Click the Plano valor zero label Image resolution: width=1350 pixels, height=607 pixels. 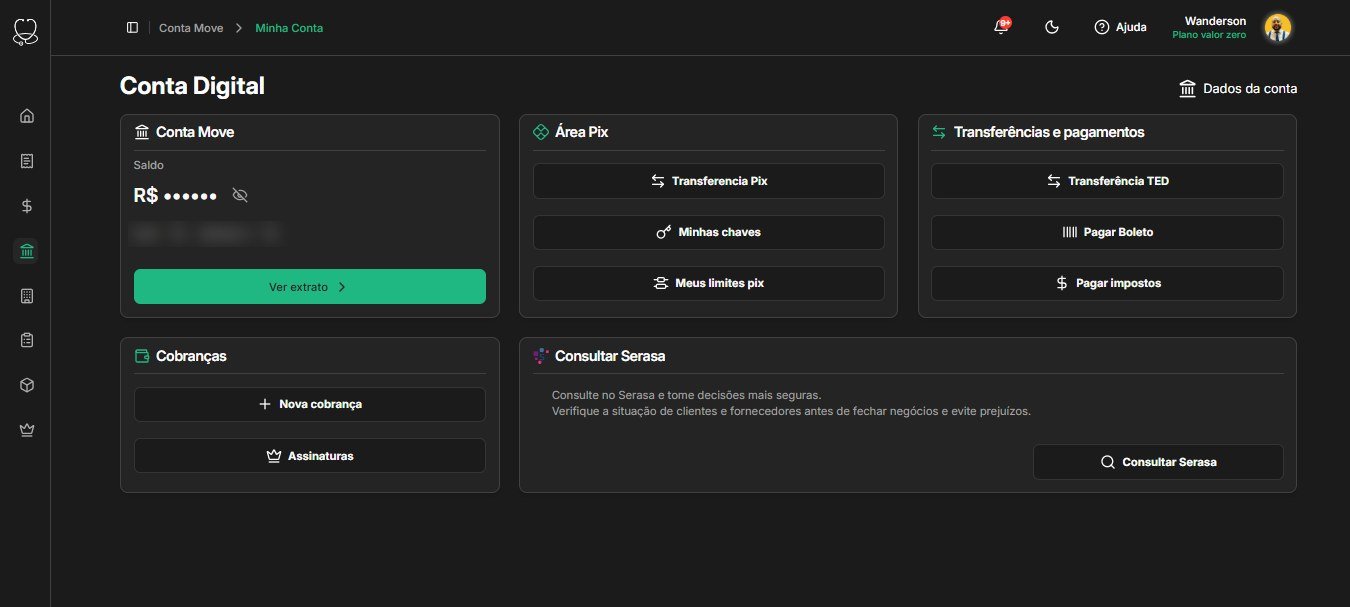pos(1209,35)
